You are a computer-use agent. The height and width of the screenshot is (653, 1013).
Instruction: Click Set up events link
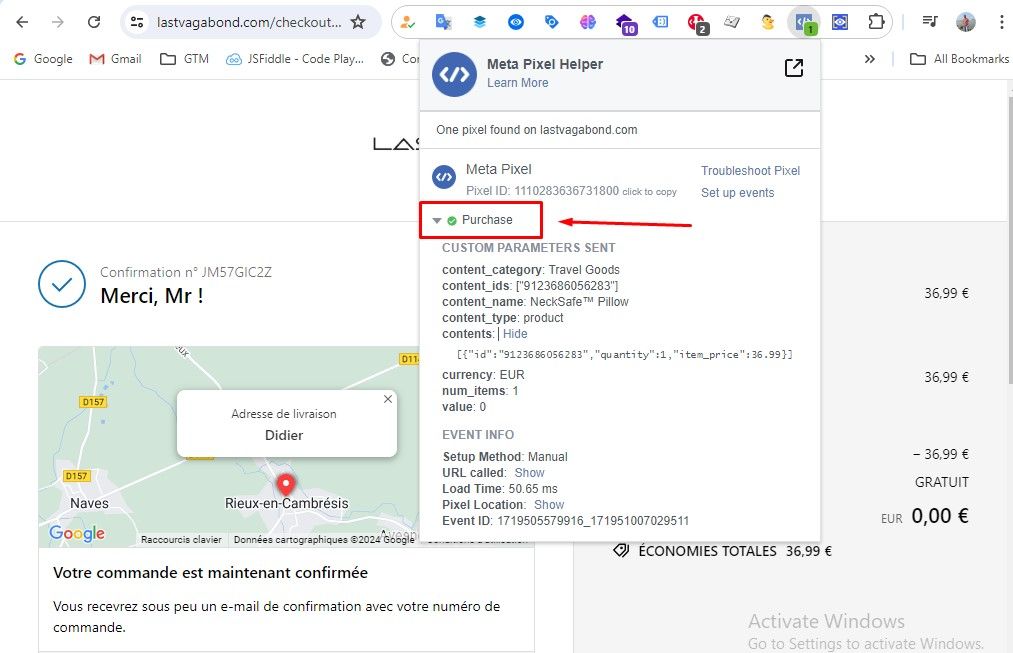(x=737, y=192)
